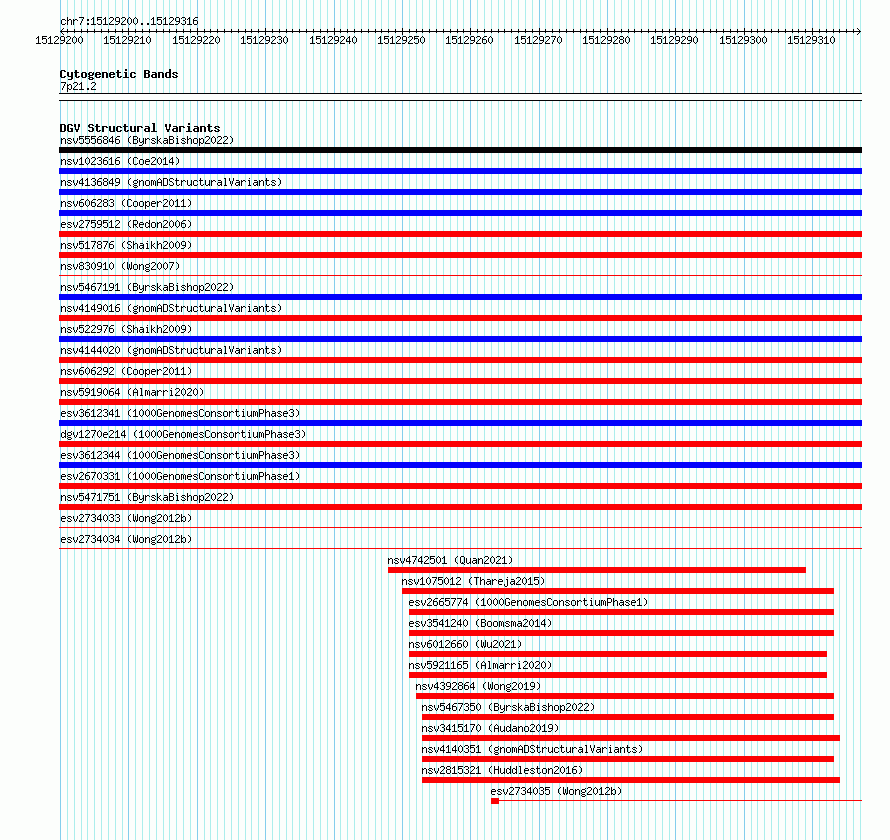Screen dimensions: 890x840
Task: Click the nsv522976 (Shaikh2009) label
Action: pyautogui.click(x=126, y=329)
